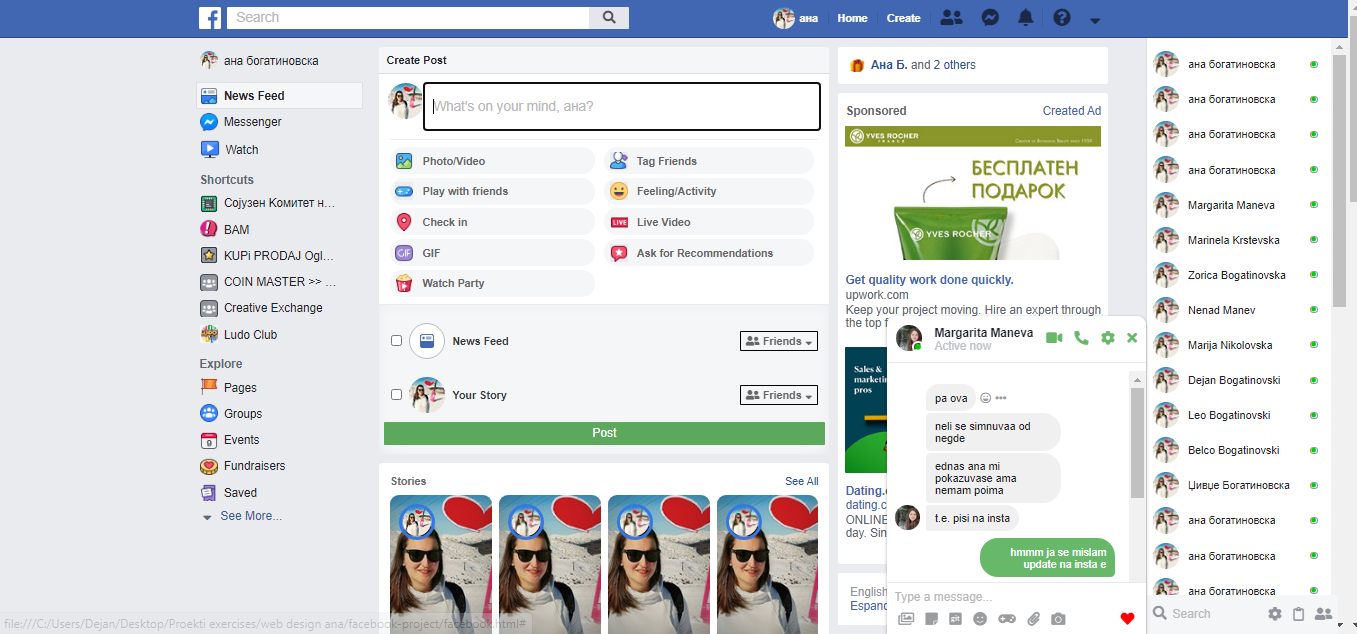Open the chat settings gear icon

point(1107,338)
